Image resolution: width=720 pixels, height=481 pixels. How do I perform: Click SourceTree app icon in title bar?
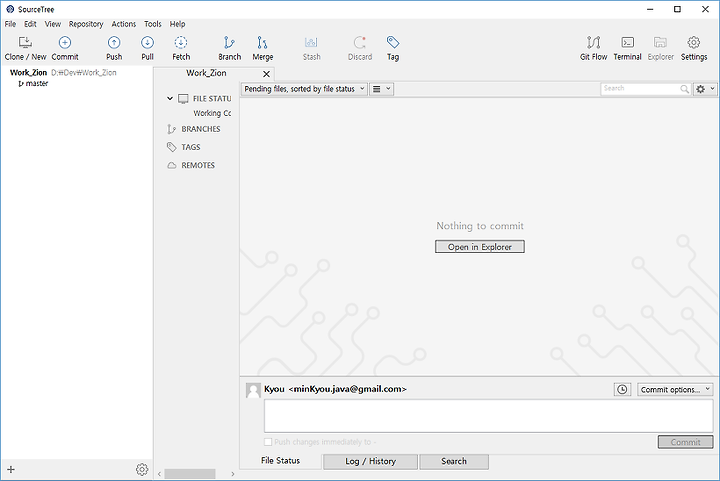[10, 9]
